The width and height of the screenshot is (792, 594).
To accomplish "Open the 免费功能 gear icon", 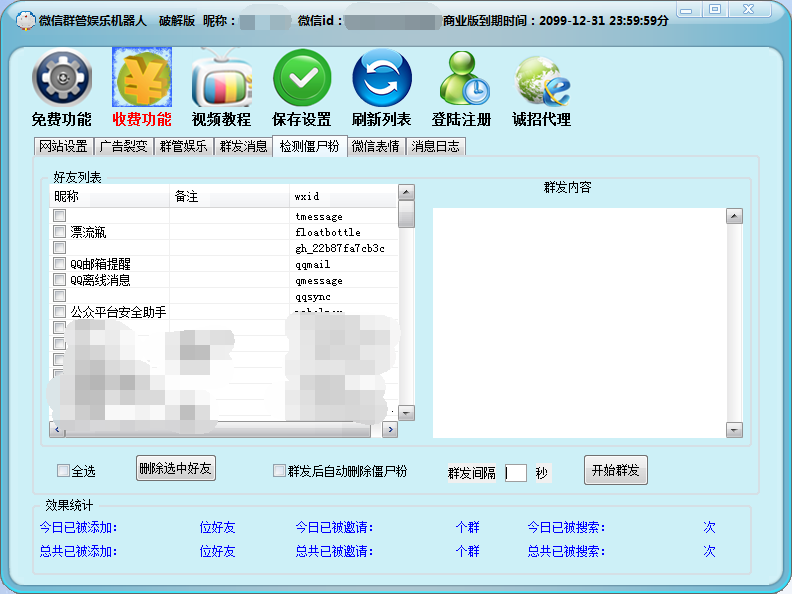I will [62, 77].
